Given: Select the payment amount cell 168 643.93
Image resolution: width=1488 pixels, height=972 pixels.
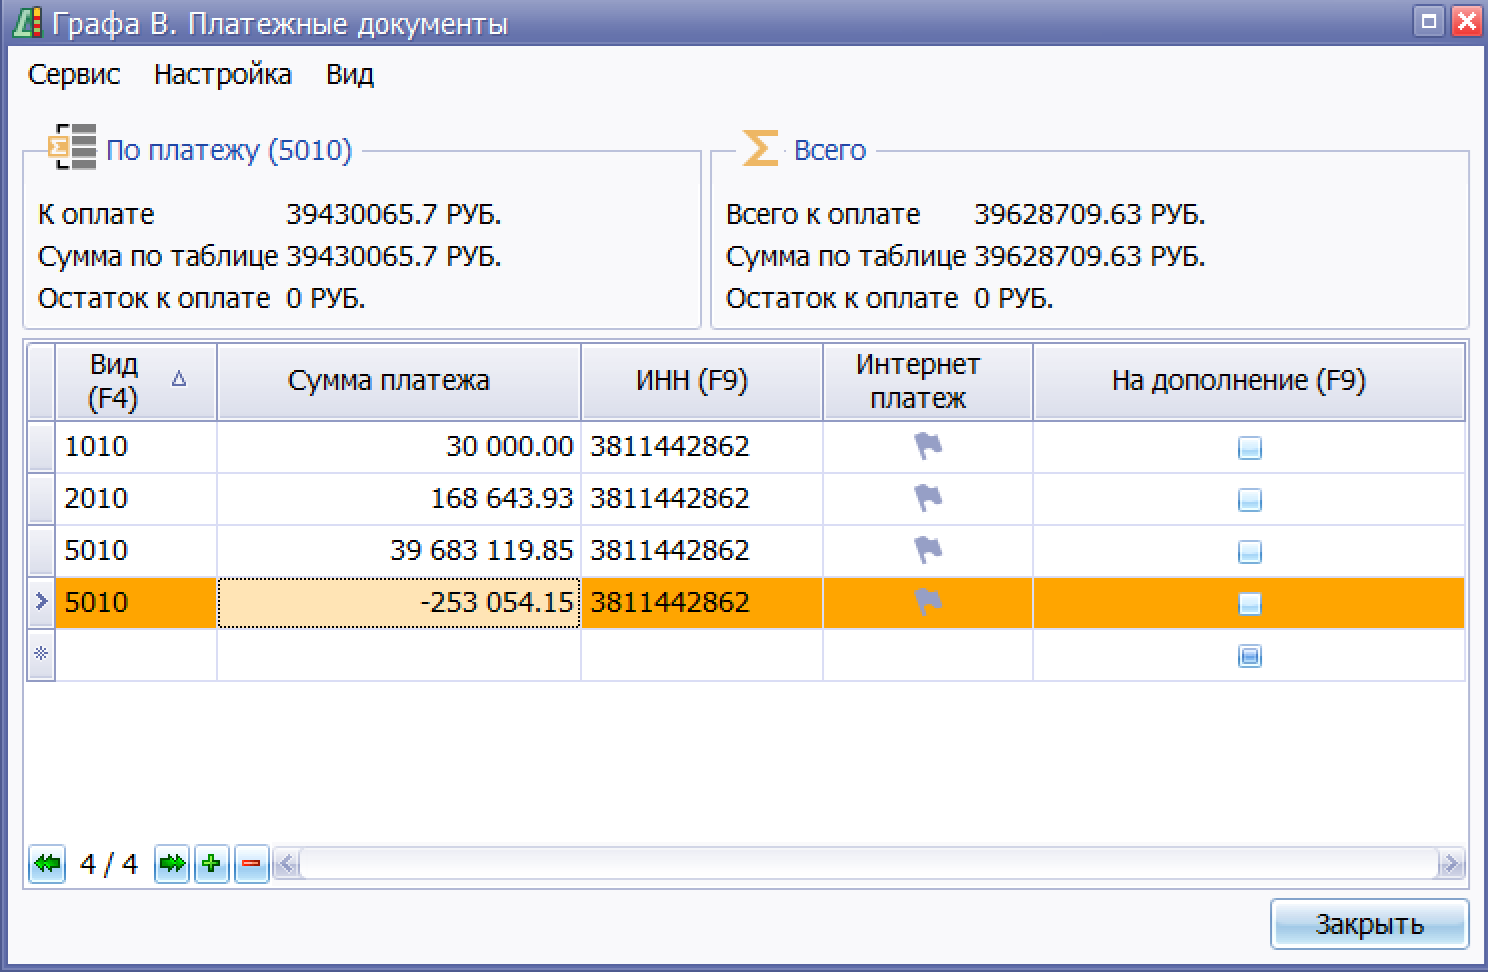Looking at the screenshot, I should (398, 499).
